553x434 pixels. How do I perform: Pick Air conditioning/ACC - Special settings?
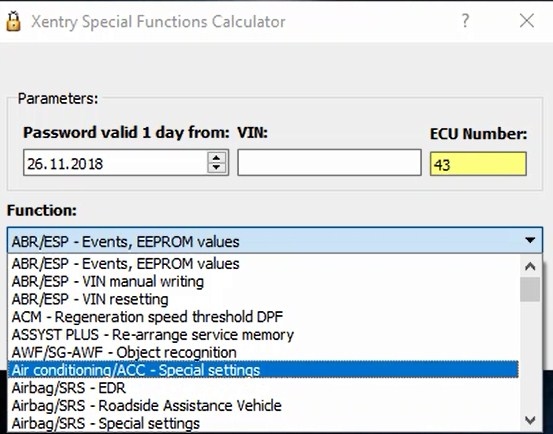[x=263, y=370]
